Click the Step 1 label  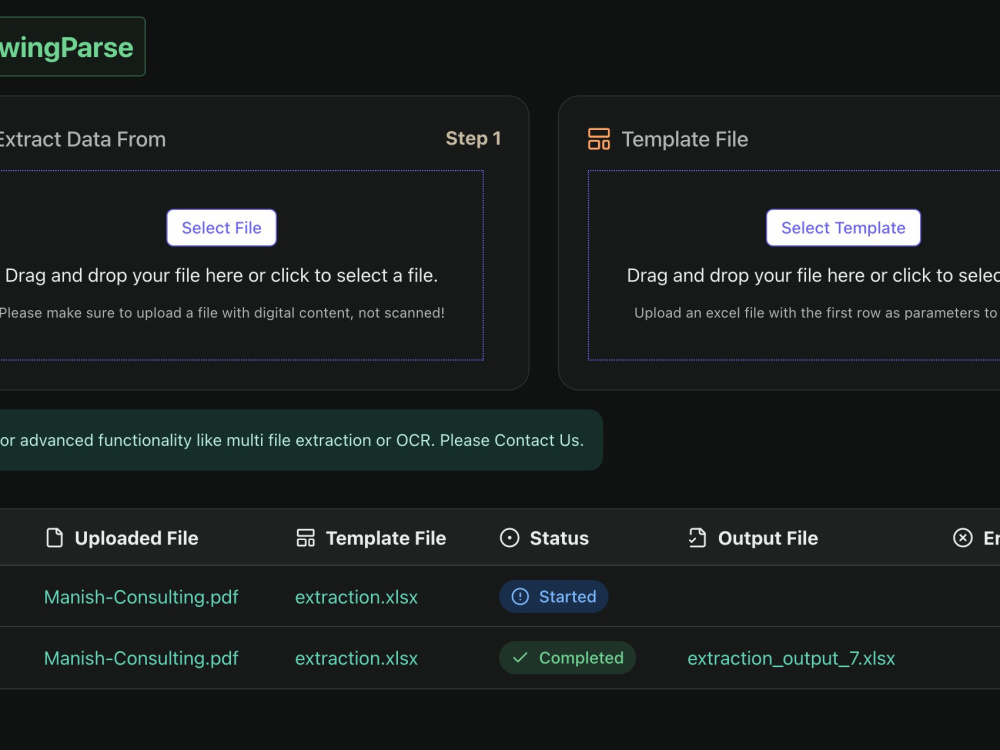point(473,138)
